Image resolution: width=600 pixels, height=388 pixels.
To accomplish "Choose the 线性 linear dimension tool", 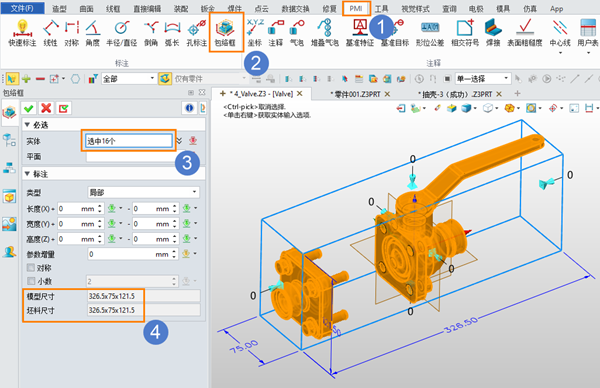I will point(51,33).
